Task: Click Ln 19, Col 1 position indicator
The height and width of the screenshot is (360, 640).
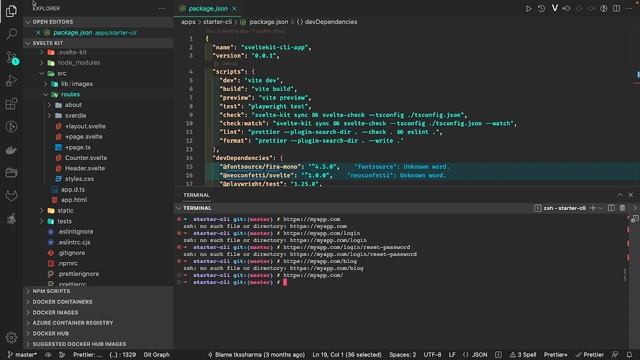Action: tap(347, 355)
